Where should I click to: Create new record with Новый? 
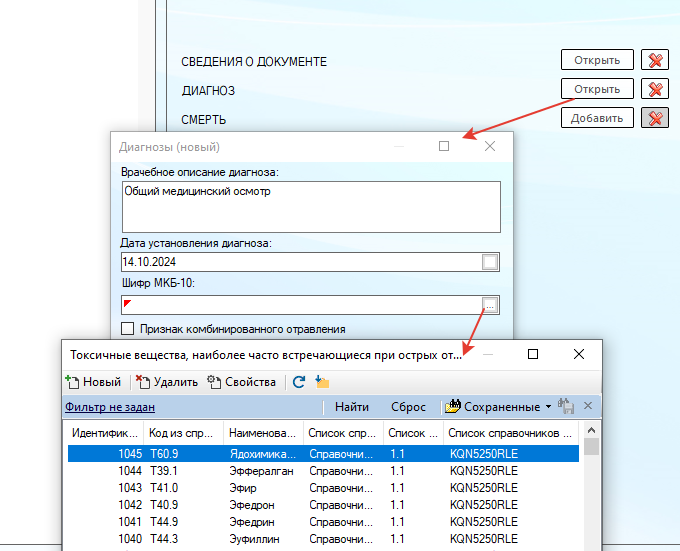coord(93,382)
